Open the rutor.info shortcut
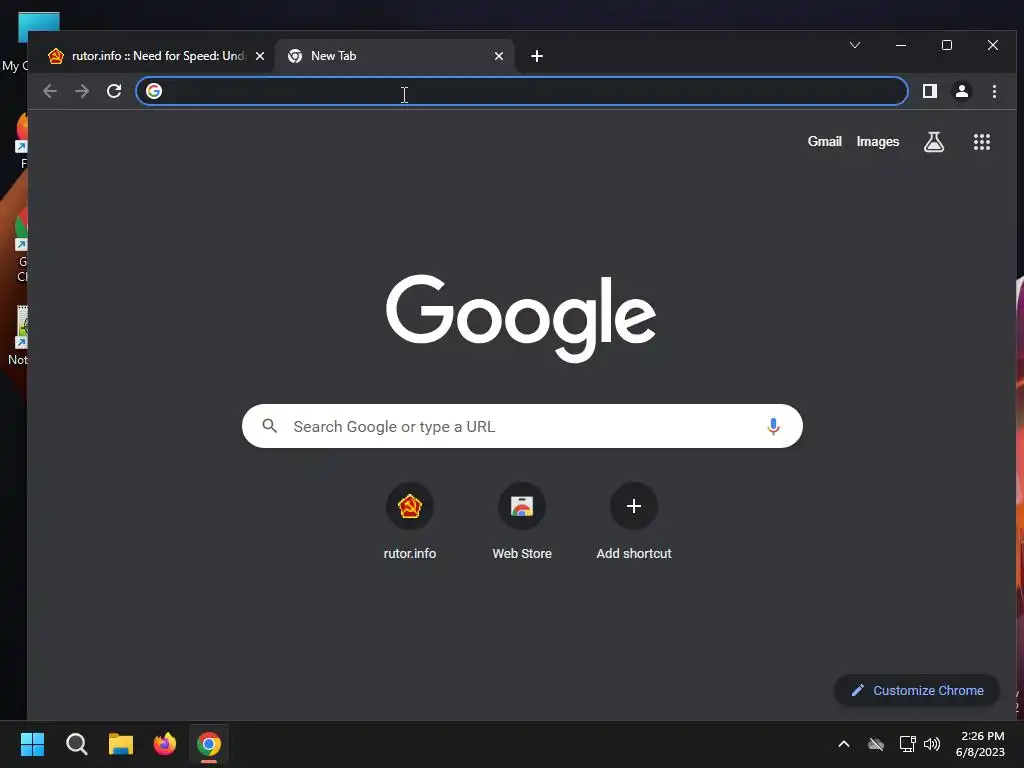The width and height of the screenshot is (1024, 768). tap(409, 521)
